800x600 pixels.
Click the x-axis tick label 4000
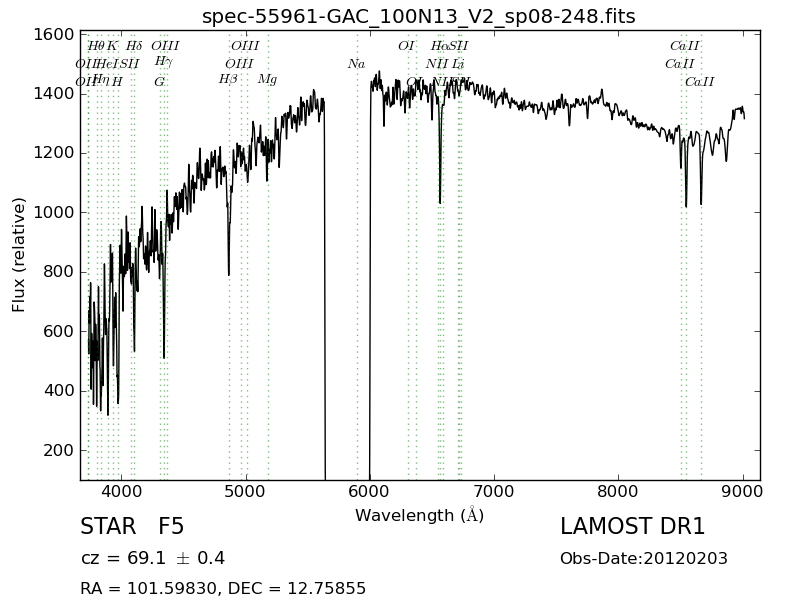(x=121, y=492)
